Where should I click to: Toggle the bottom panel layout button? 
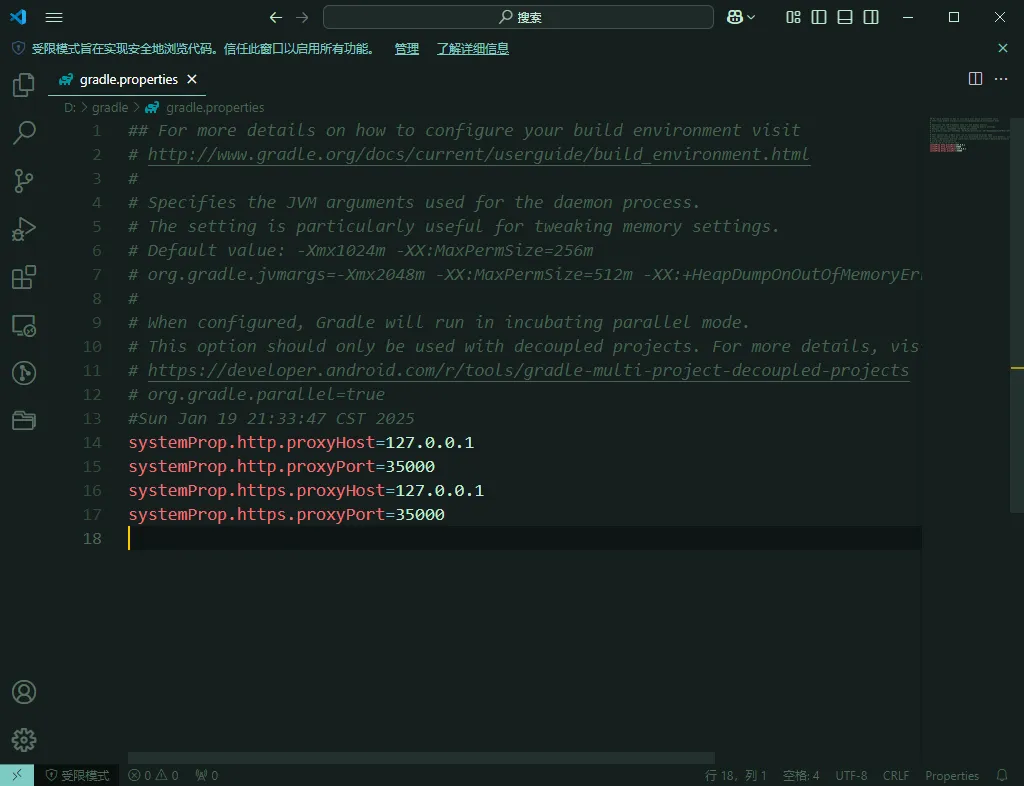(845, 17)
